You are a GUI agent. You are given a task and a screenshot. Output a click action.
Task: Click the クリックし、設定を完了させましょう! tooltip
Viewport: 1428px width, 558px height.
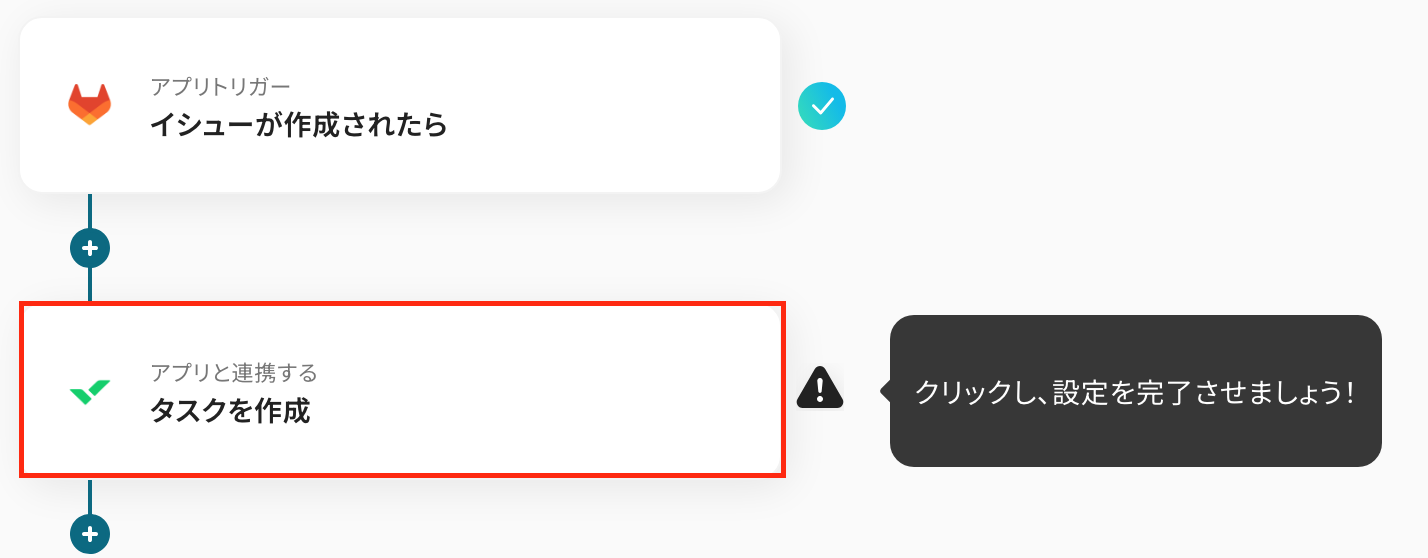(1135, 391)
